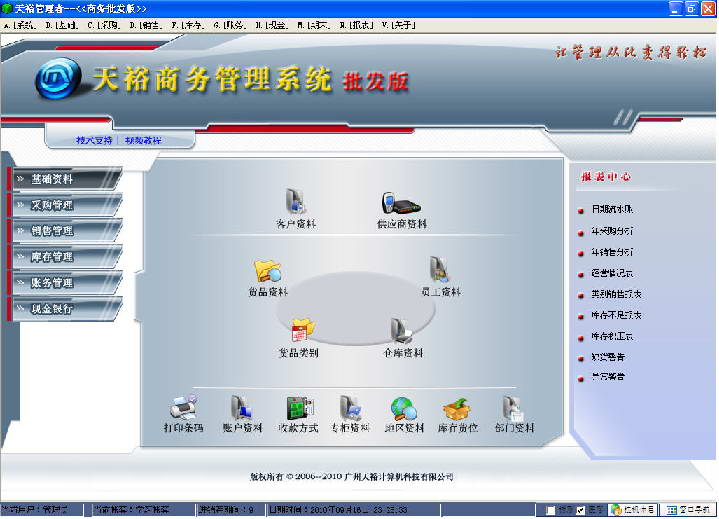This screenshot has height=519, width=719.
Task: Tick the unchecked checkbox in the status bar
Action: 551,510
